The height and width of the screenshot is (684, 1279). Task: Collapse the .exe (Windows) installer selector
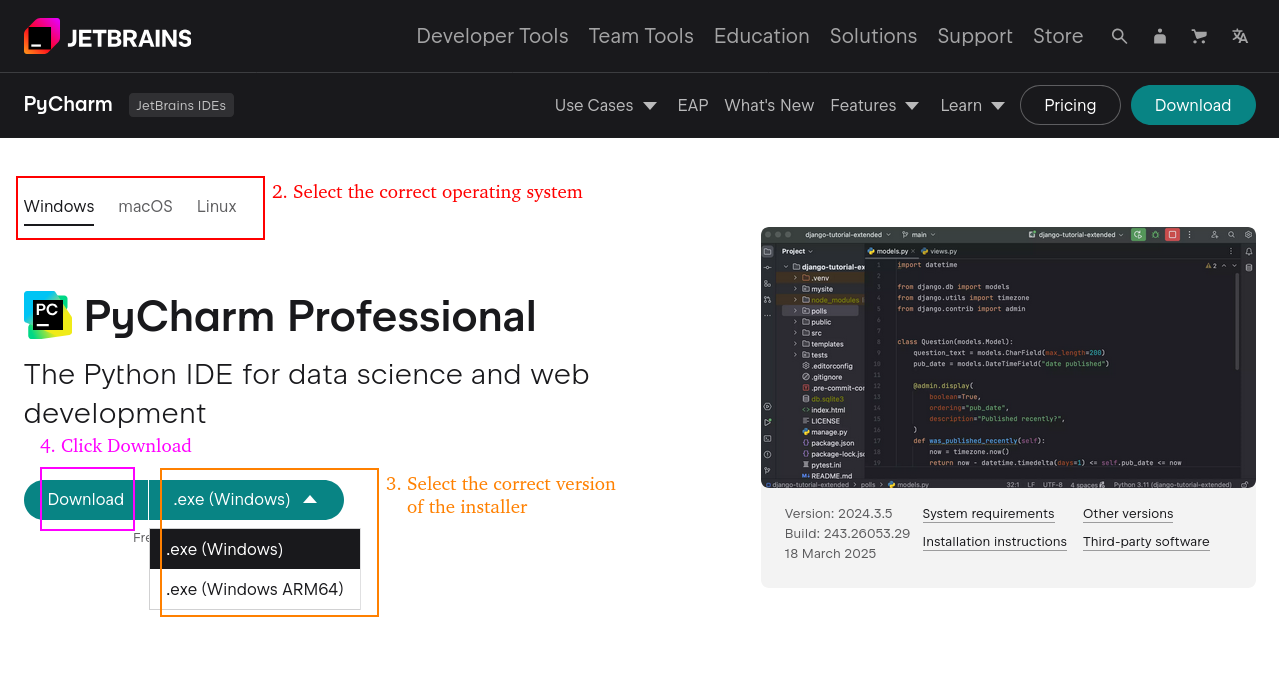[x=246, y=499]
